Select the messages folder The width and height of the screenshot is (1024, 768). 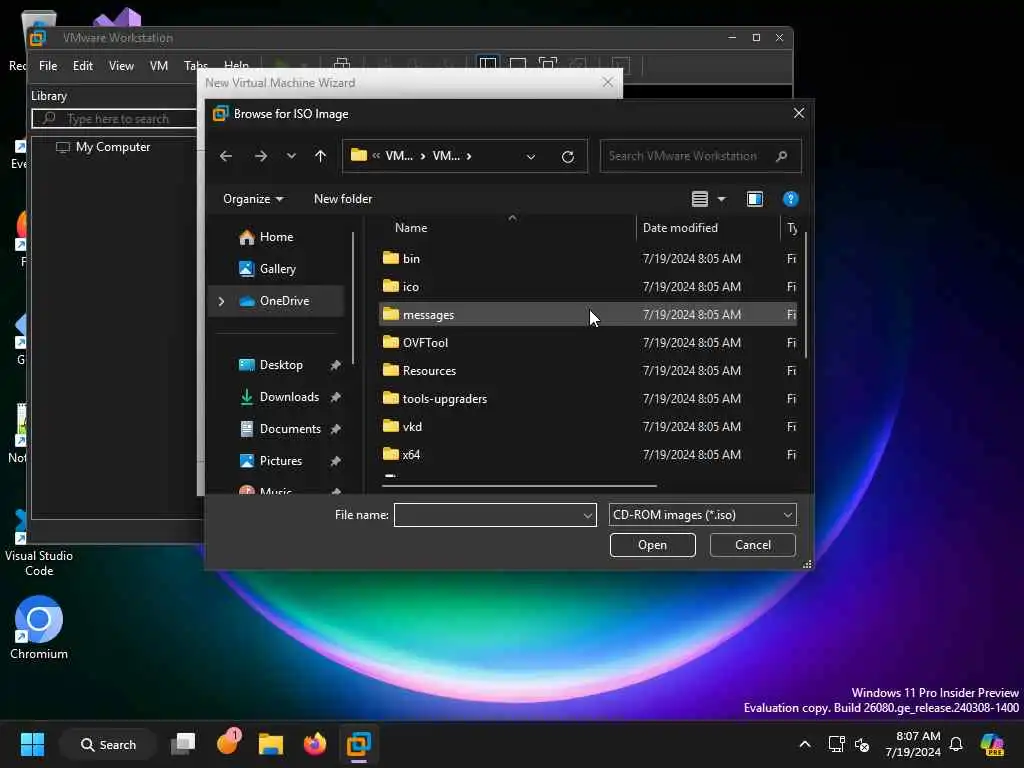pyautogui.click(x=588, y=315)
